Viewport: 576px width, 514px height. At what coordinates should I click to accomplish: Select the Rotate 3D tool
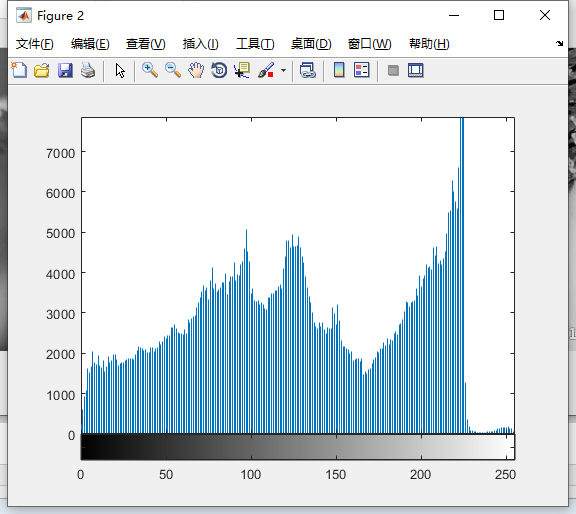pos(219,70)
